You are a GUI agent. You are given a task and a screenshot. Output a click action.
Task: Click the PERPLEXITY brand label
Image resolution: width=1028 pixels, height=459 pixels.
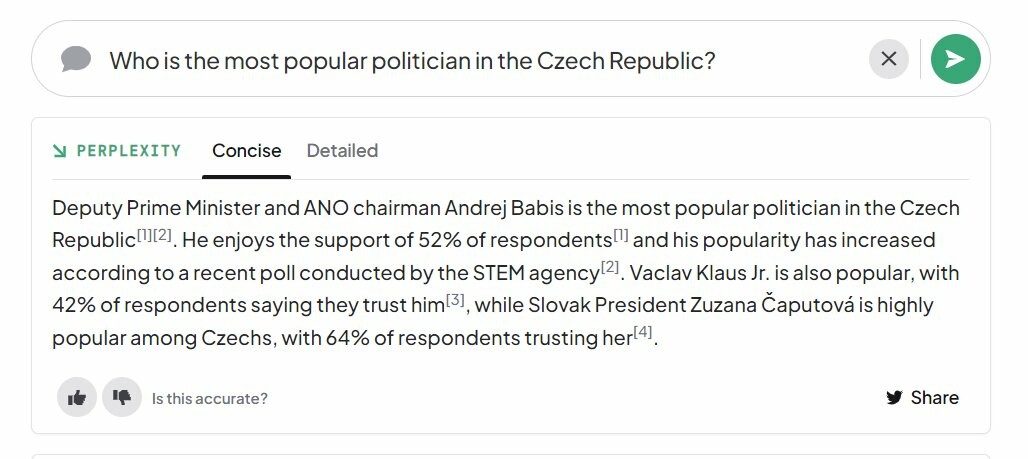[128, 151]
